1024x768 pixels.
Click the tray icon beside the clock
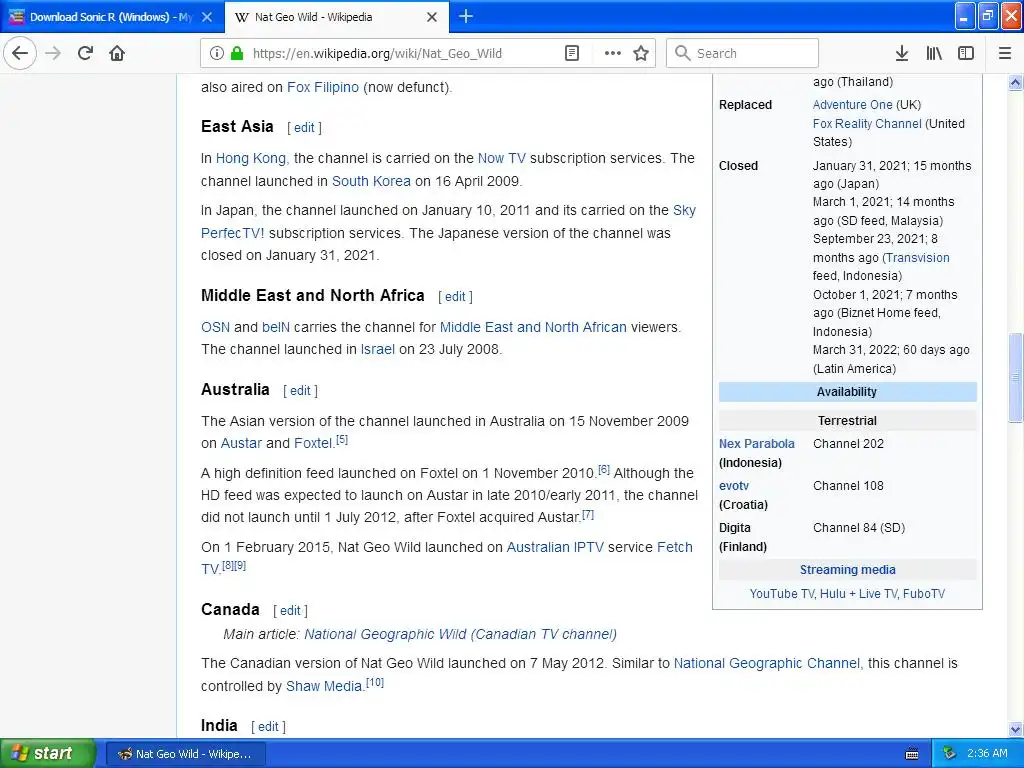coord(950,753)
